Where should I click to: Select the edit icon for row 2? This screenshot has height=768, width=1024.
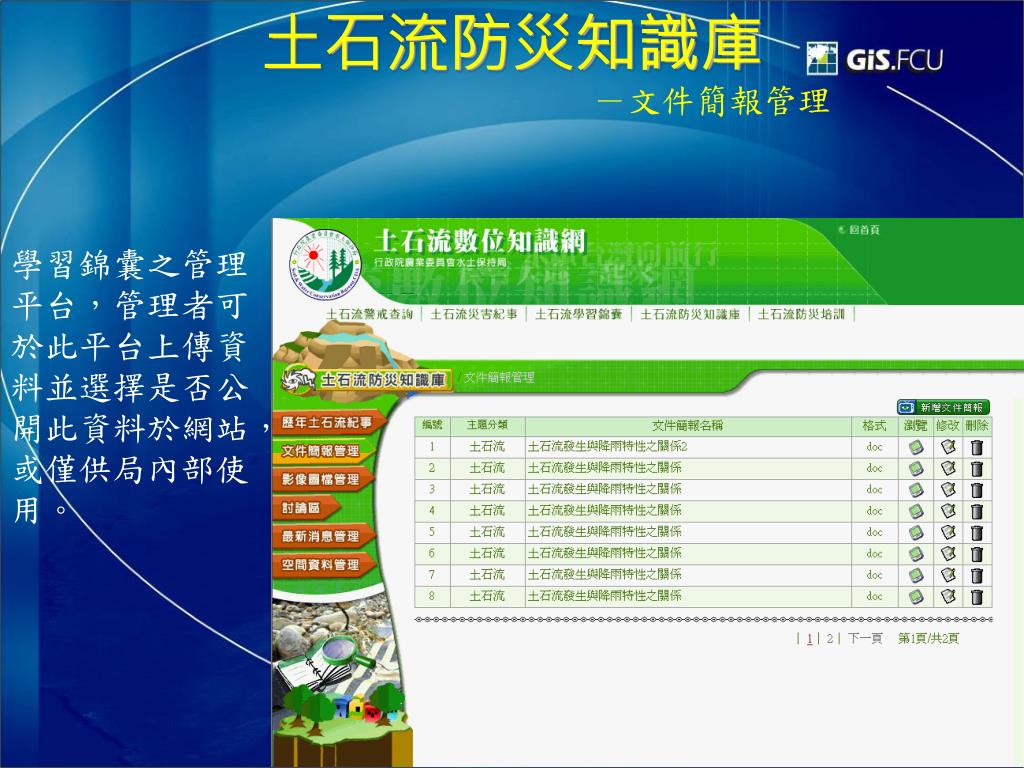(948, 469)
